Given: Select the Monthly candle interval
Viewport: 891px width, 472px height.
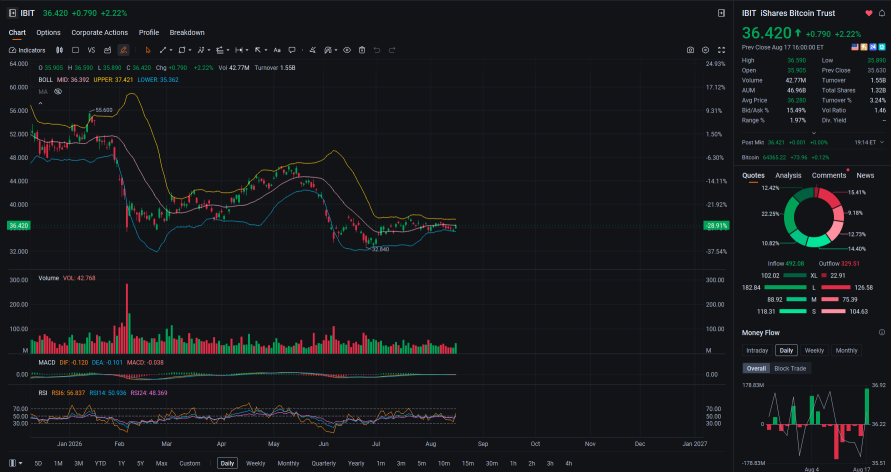Looking at the screenshot, I should (288, 463).
